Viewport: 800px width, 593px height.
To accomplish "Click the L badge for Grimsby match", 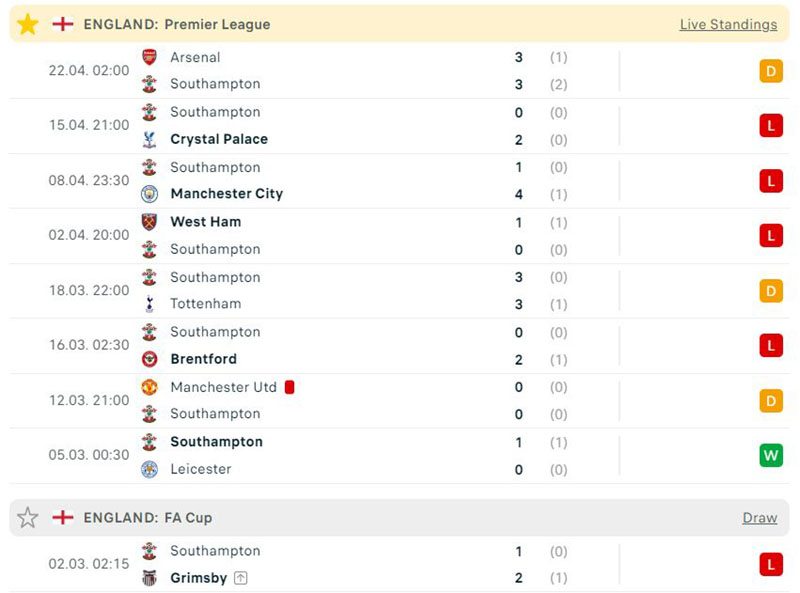I will (x=770, y=565).
